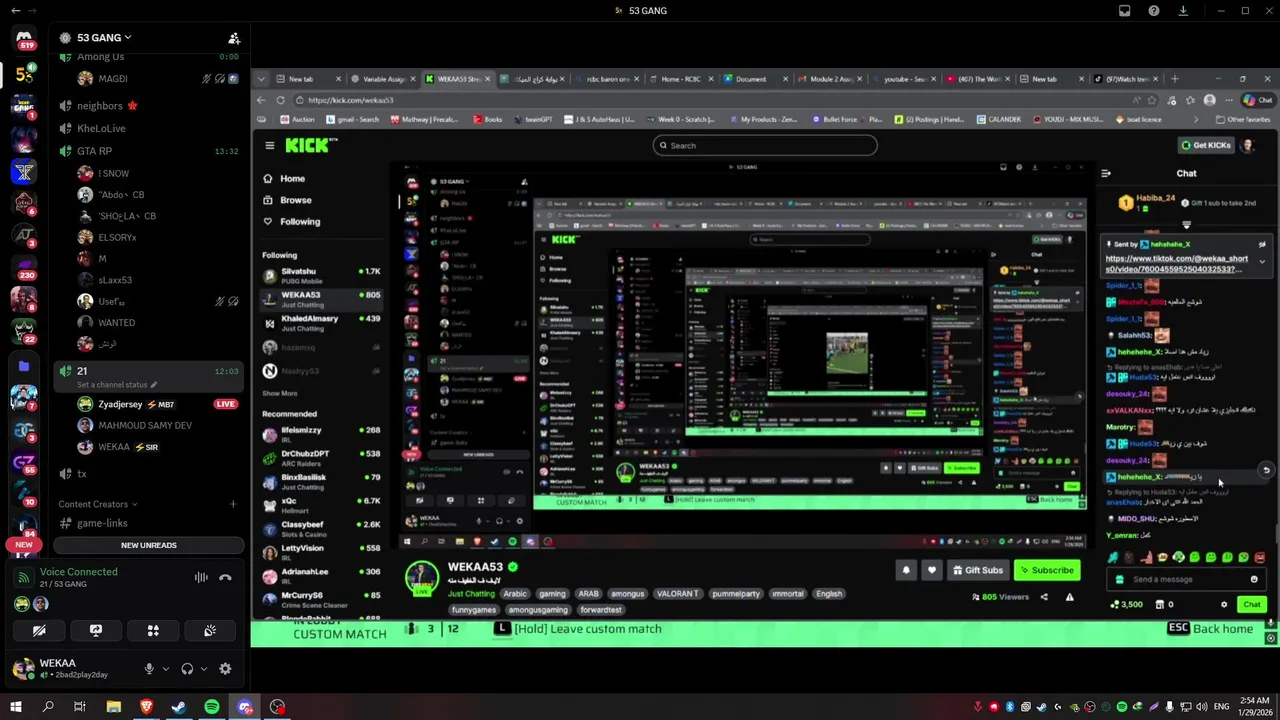Open the server icon with blue X logo
Image resolution: width=1280 pixels, height=720 pixels.
coord(24,171)
